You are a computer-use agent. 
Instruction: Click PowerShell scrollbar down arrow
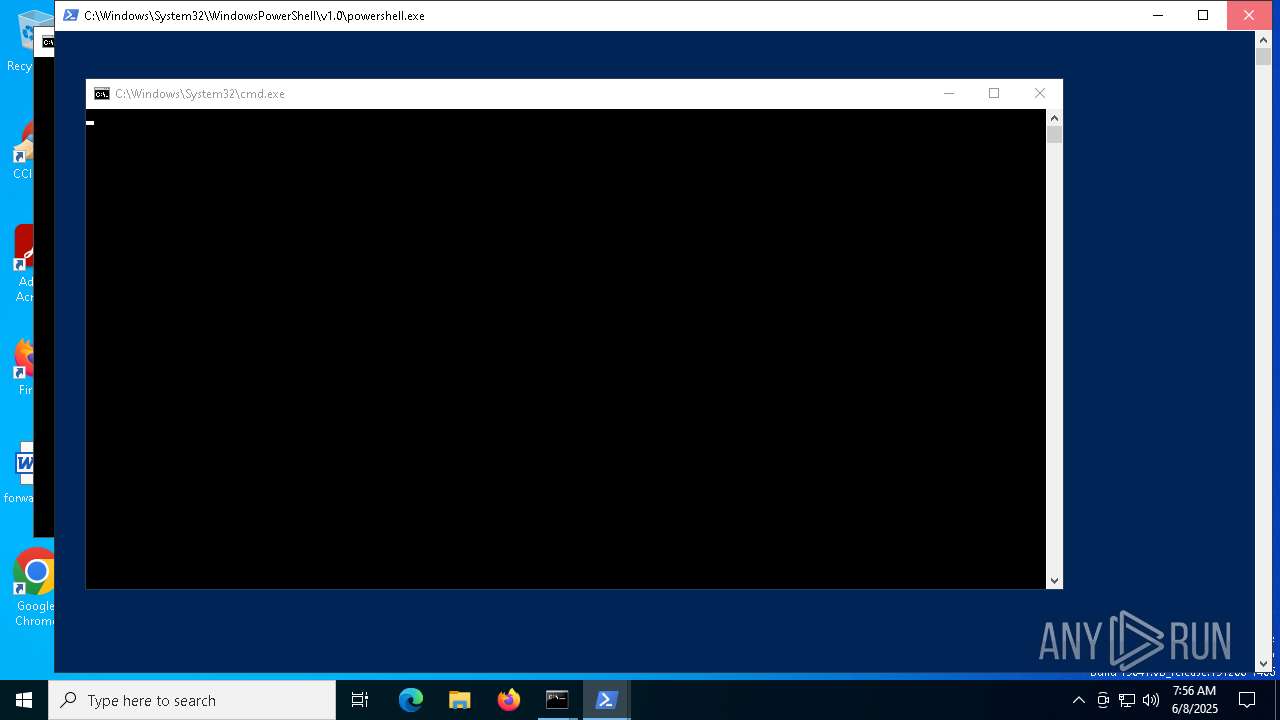(x=1263, y=663)
